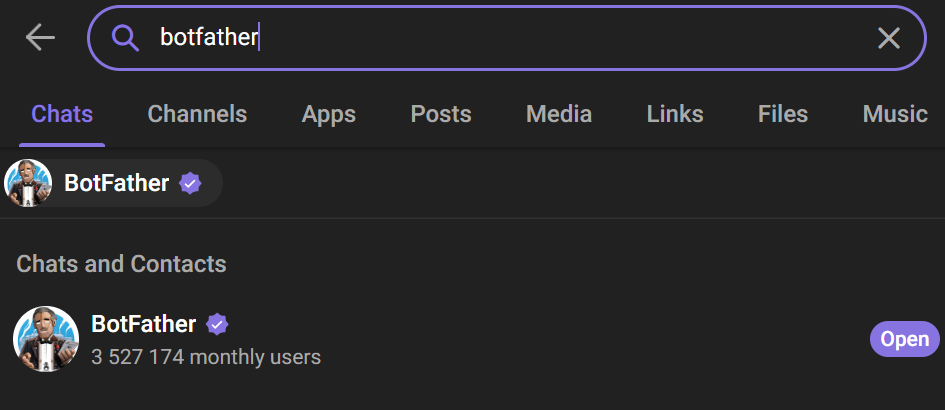Show the Media tab
945x410 pixels.
(559, 114)
